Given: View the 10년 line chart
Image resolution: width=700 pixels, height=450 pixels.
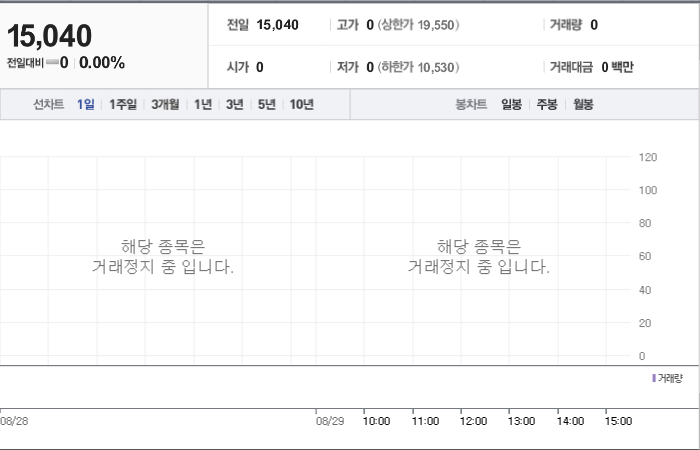Looking at the screenshot, I should click(x=302, y=104).
